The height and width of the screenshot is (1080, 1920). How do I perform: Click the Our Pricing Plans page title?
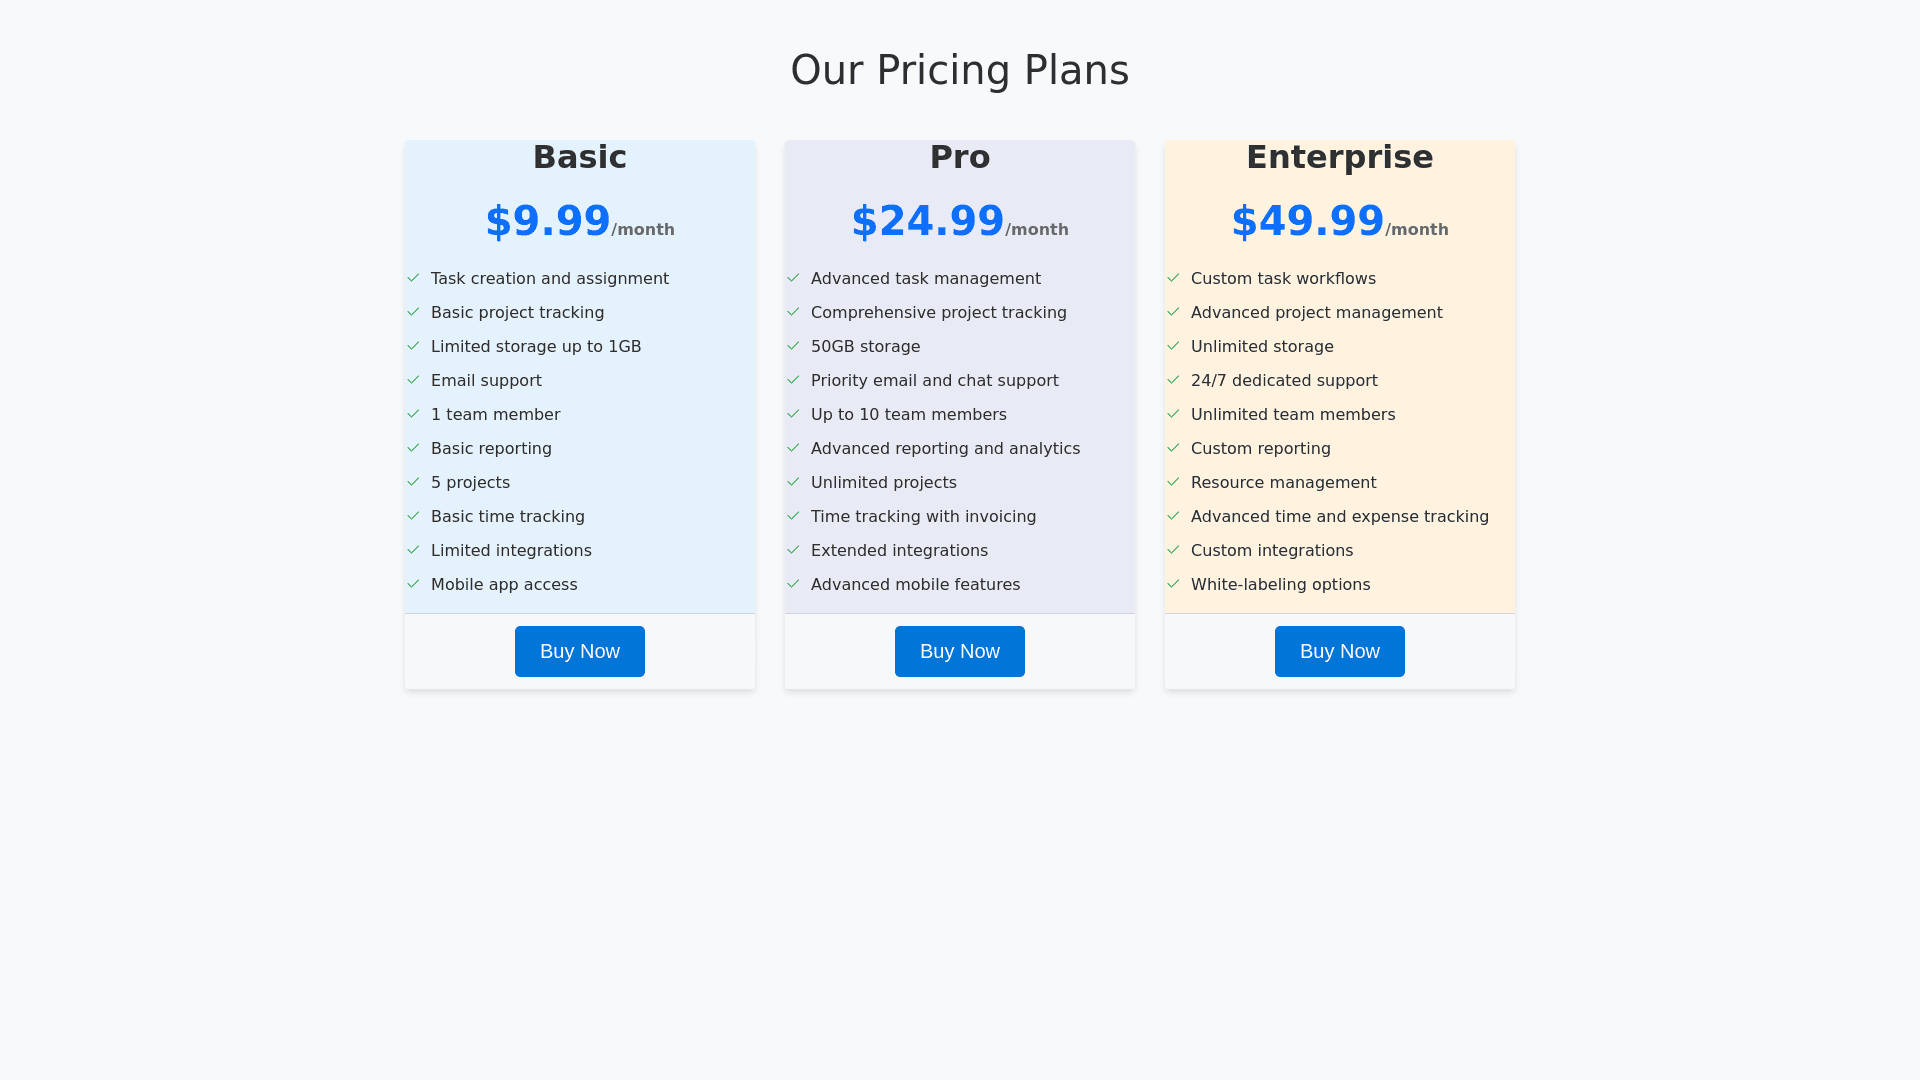(x=959, y=70)
